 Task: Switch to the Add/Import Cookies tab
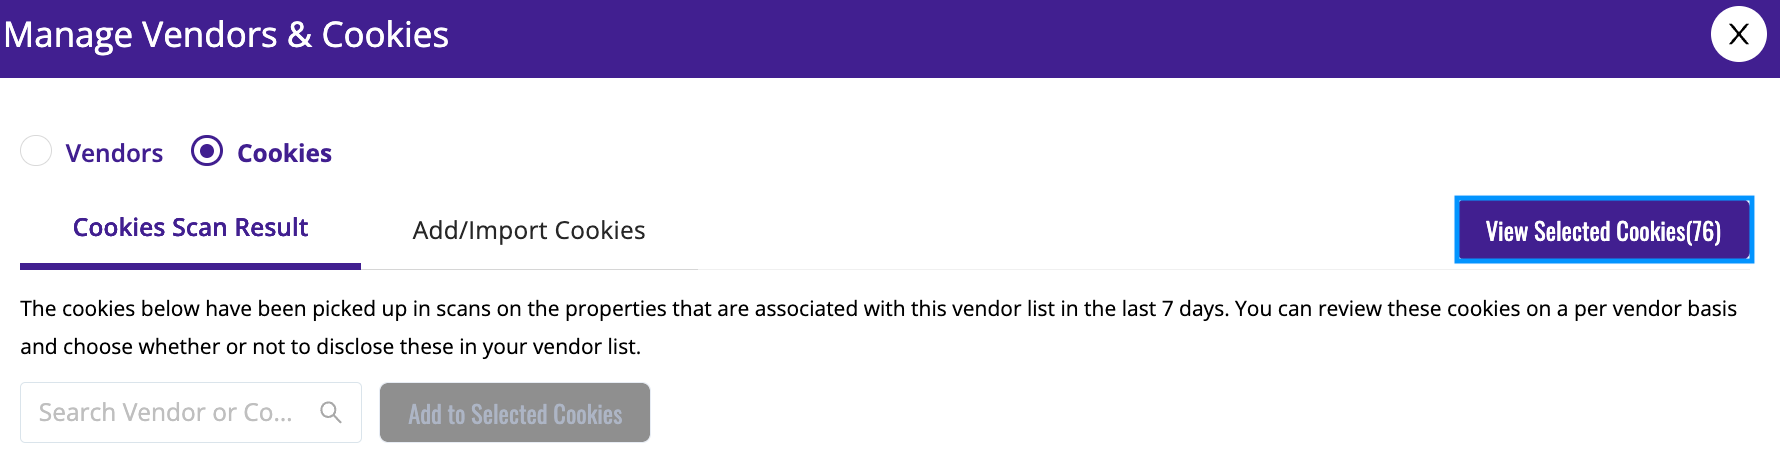[x=529, y=231]
